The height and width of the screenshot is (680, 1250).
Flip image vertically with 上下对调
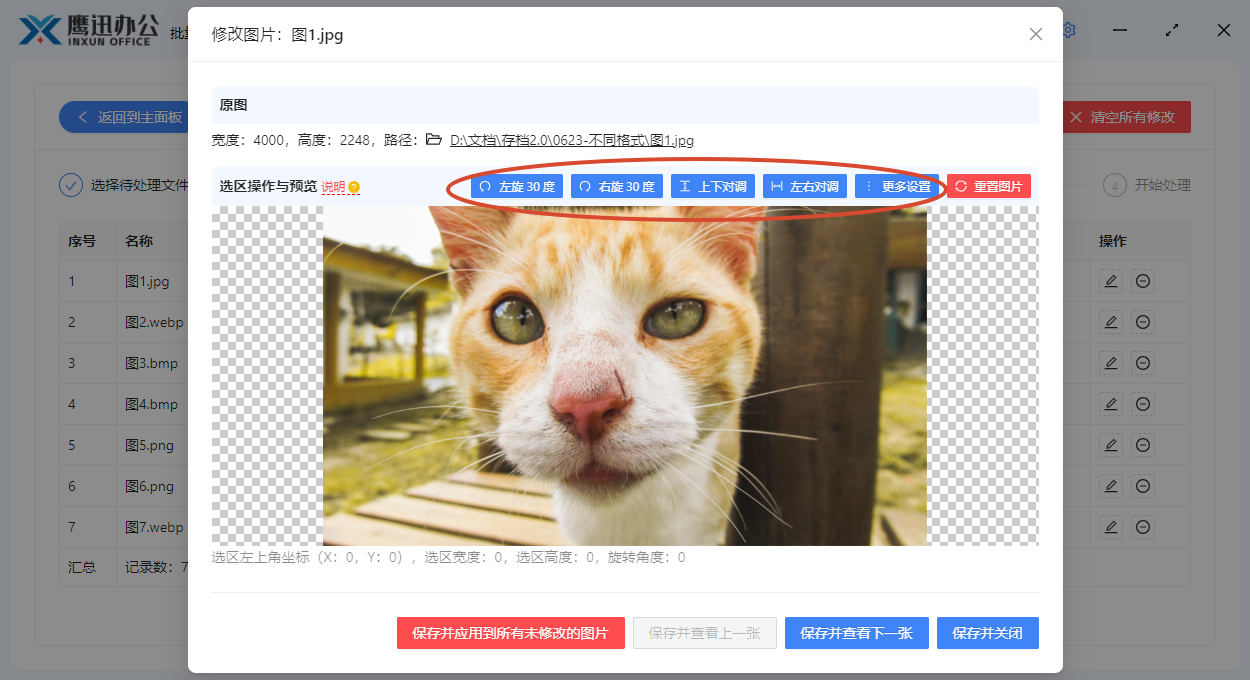[x=713, y=186]
